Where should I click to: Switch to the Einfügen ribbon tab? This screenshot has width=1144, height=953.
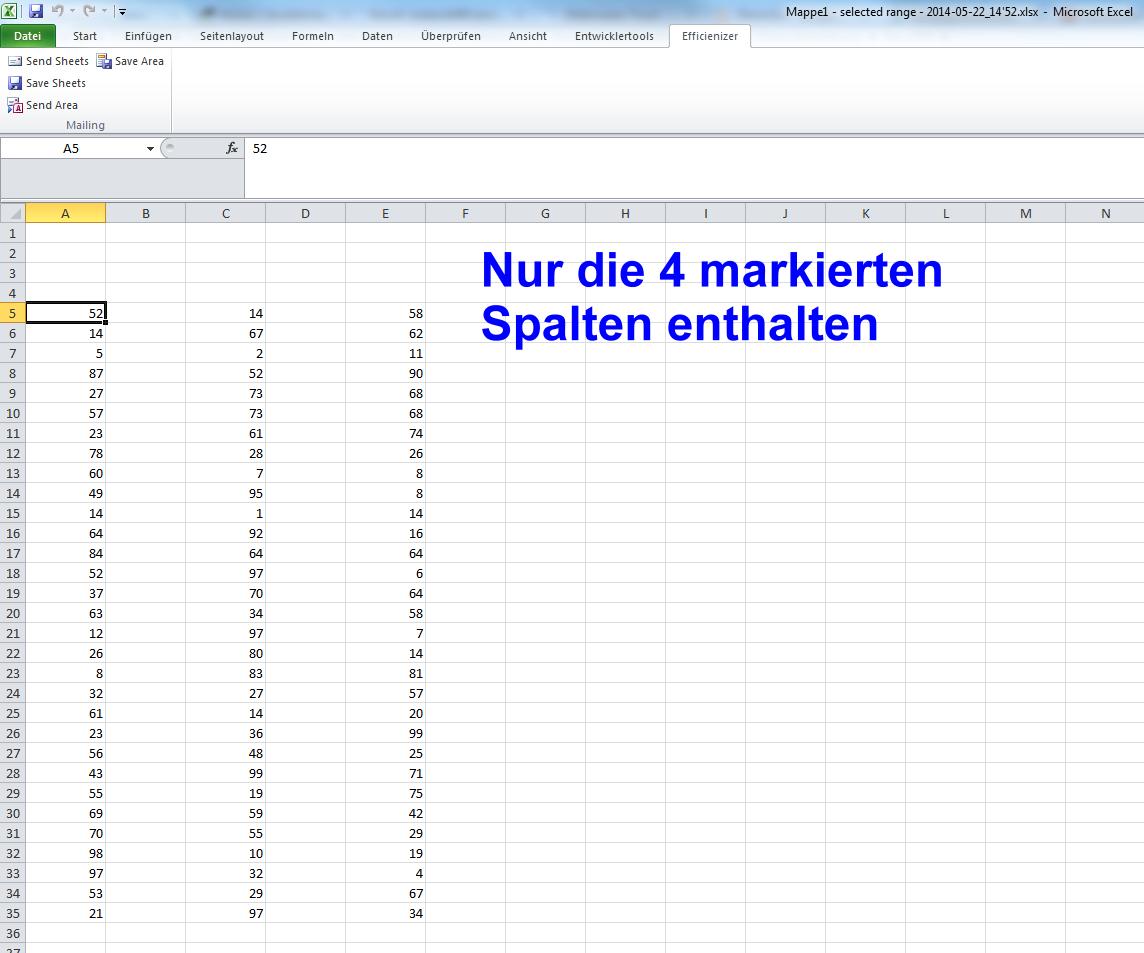pos(148,36)
